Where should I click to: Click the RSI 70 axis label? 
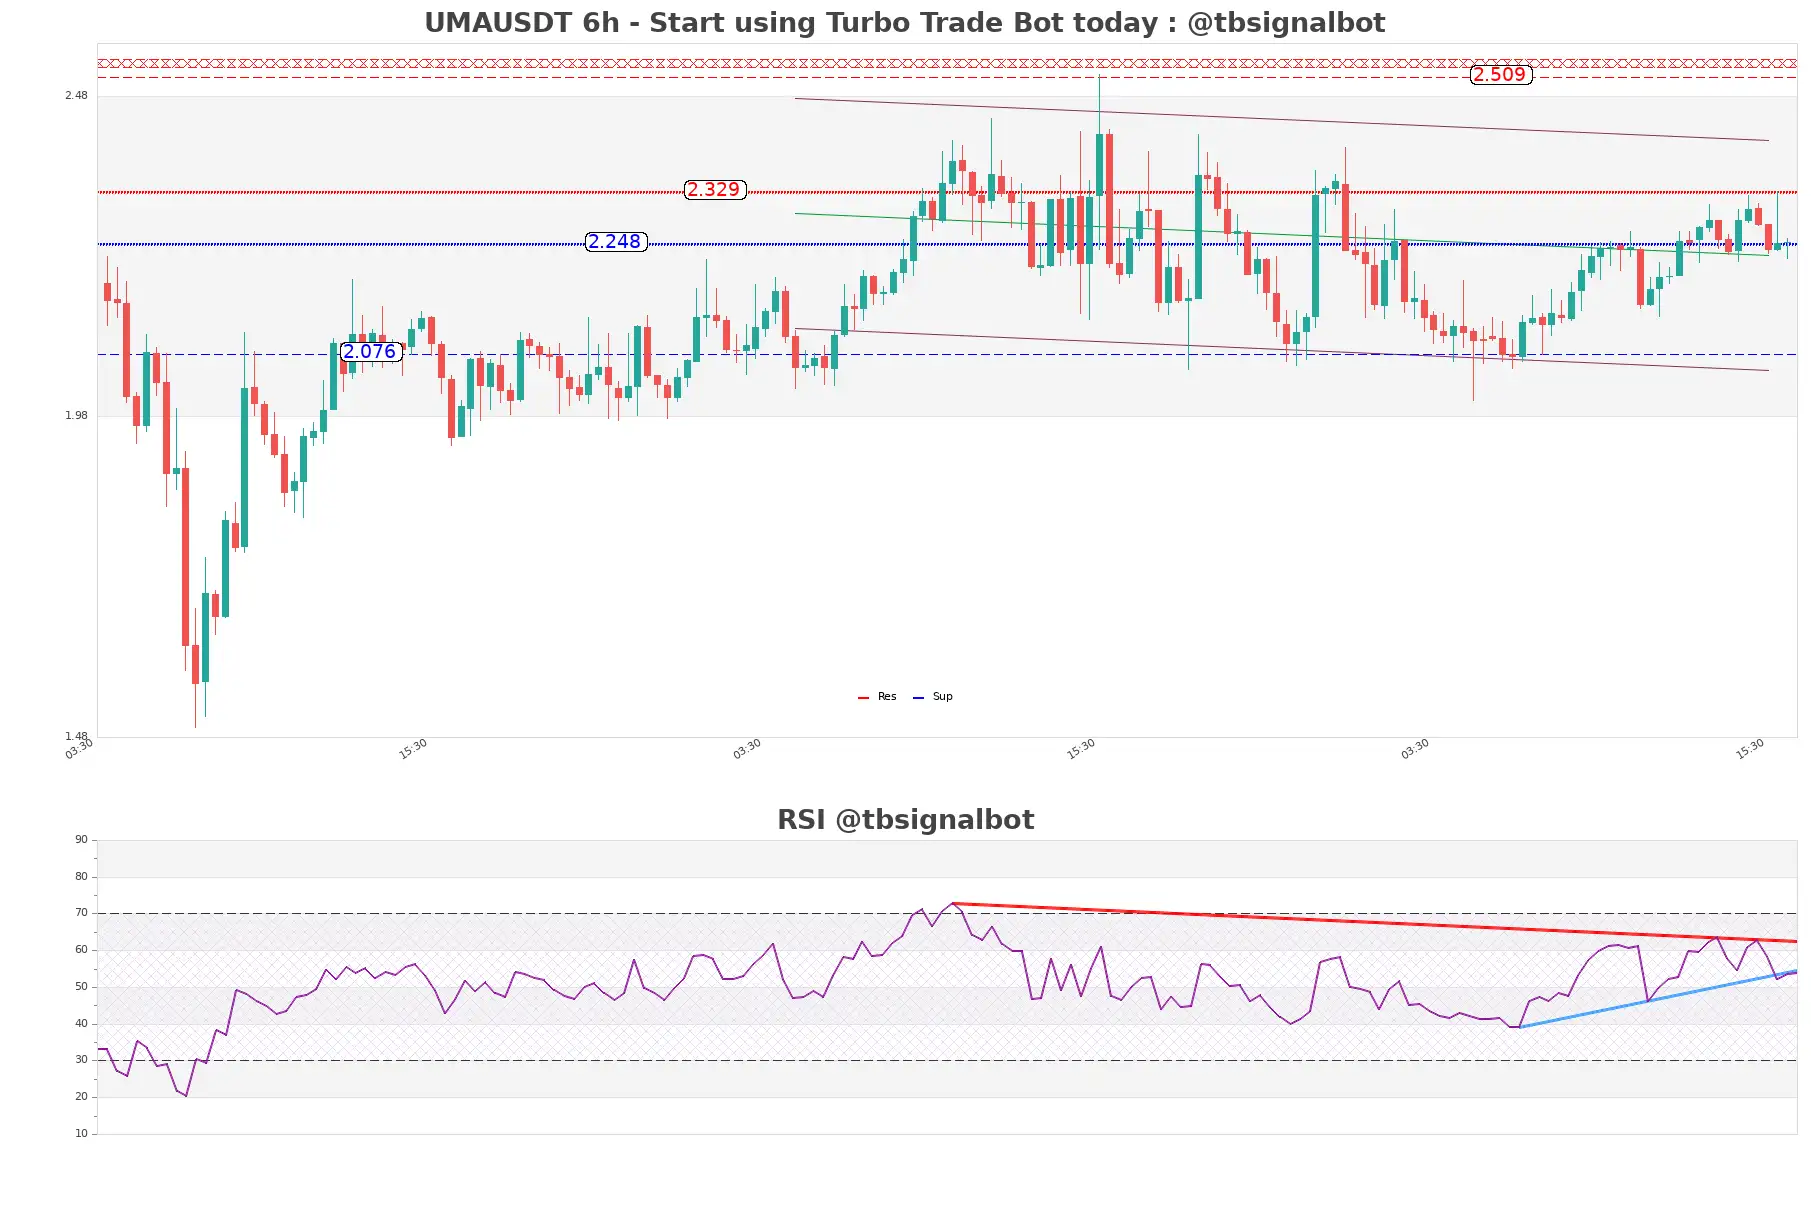tap(81, 913)
